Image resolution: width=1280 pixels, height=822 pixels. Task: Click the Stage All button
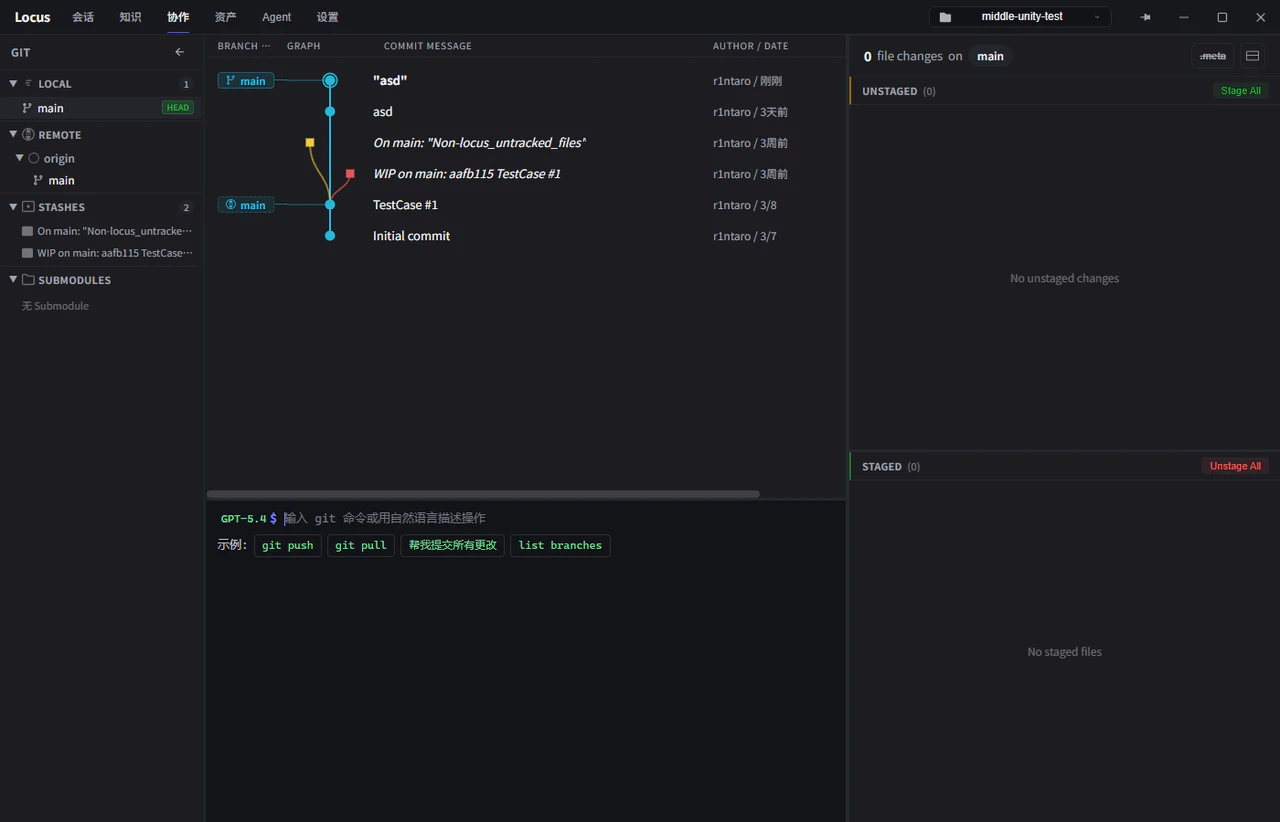click(1240, 90)
